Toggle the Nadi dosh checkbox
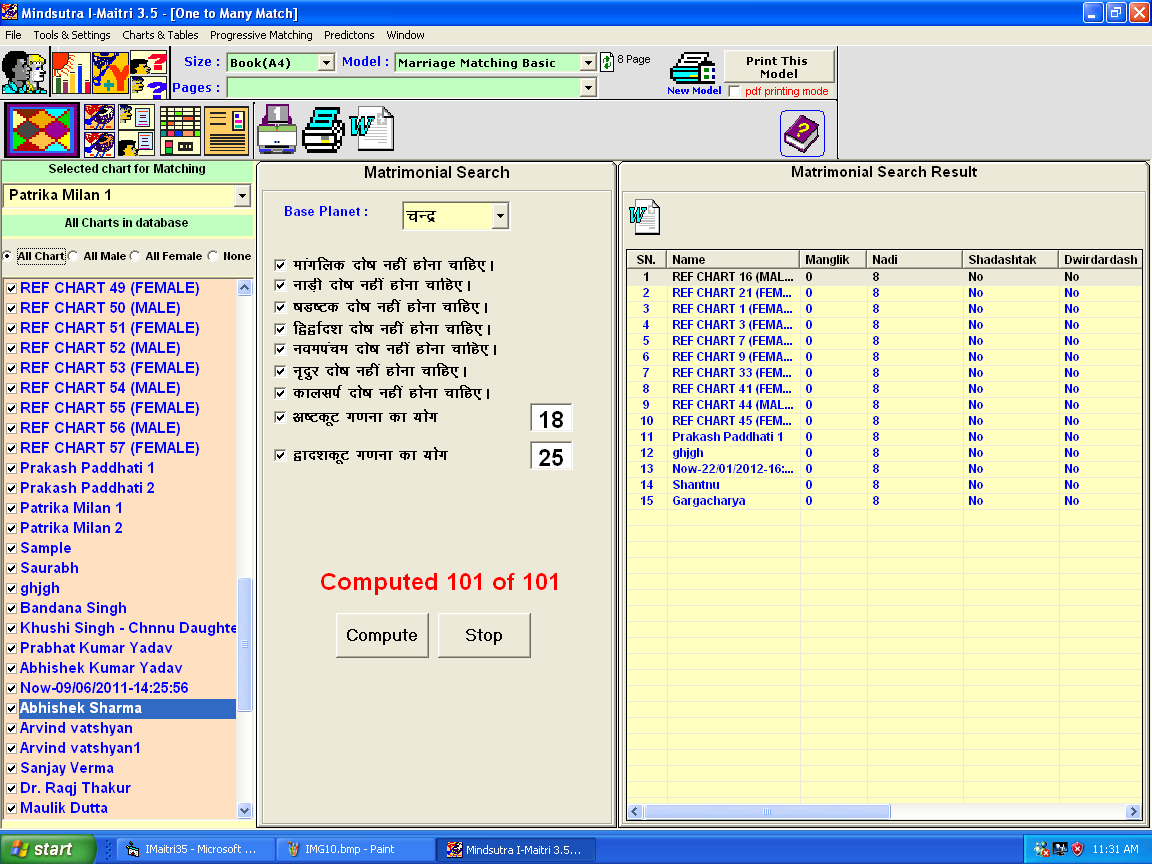 [x=280, y=285]
